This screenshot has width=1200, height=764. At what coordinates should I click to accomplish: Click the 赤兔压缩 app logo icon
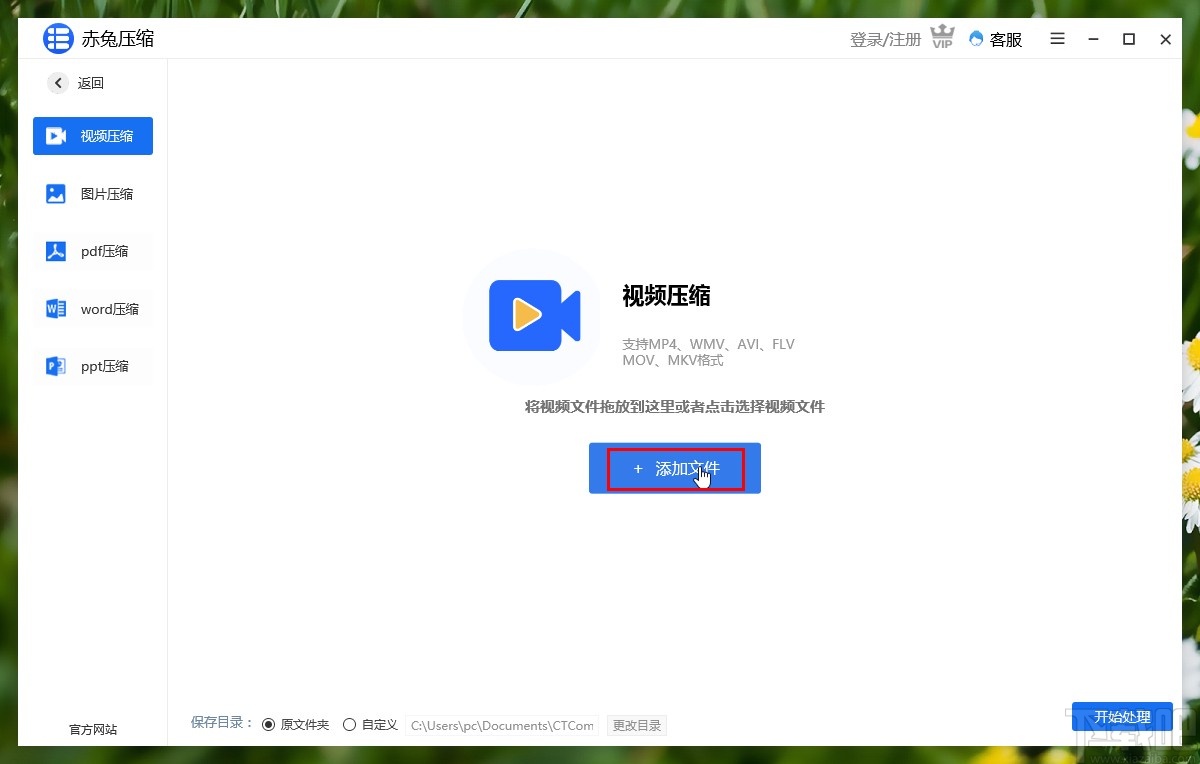tap(58, 39)
